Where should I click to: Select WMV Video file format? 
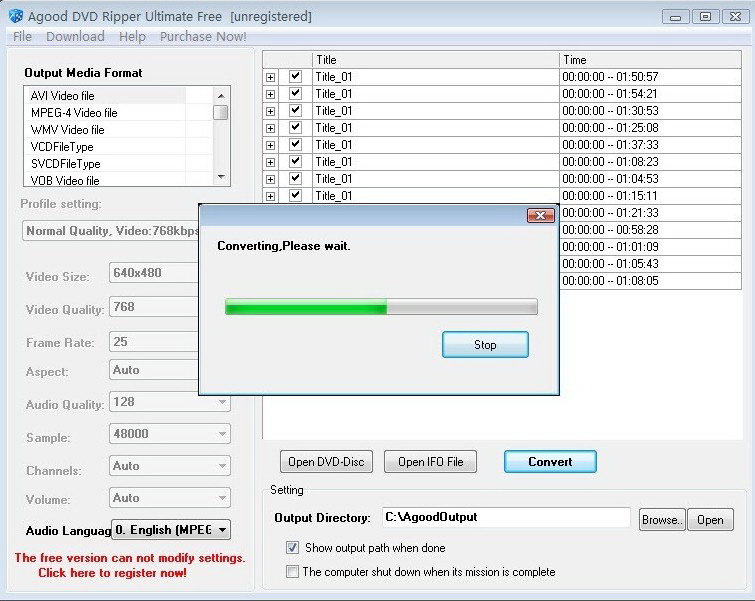point(105,130)
